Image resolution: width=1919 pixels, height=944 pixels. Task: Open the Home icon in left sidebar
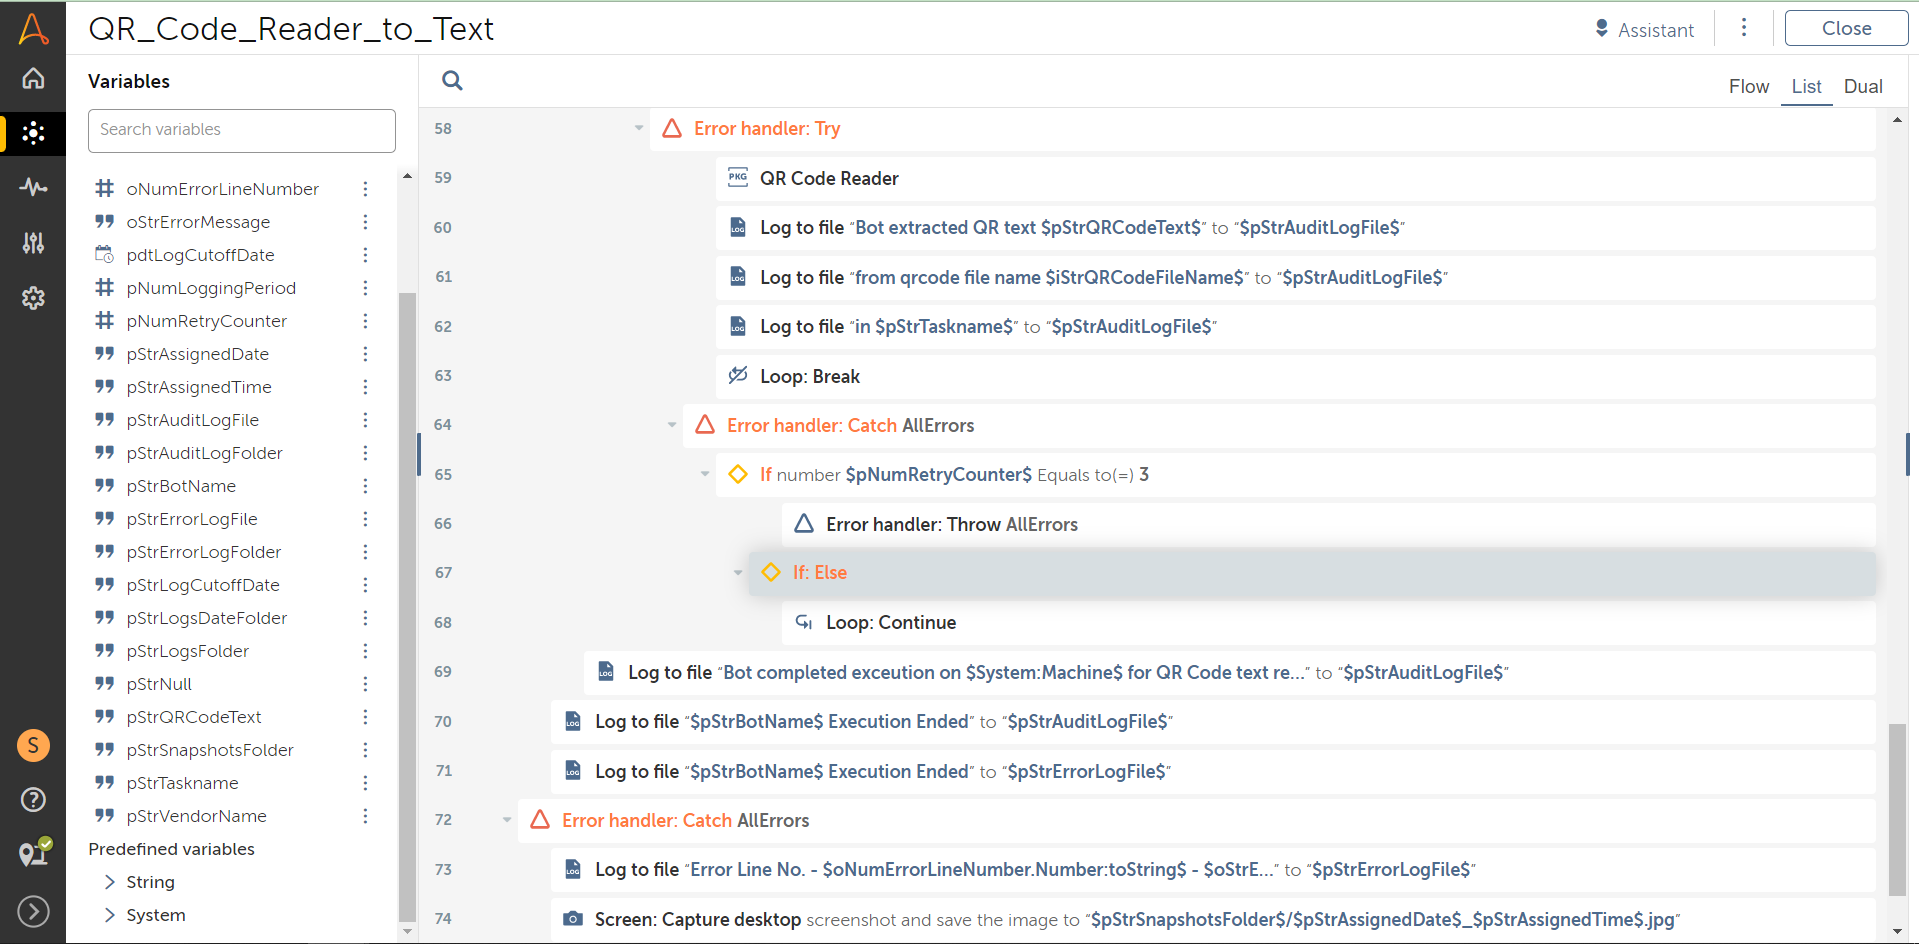coord(33,78)
